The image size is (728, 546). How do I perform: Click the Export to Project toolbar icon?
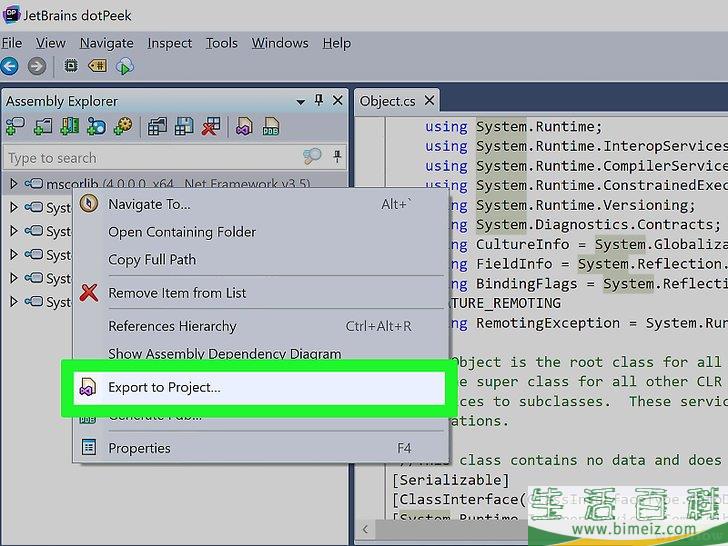pyautogui.click(x=244, y=126)
